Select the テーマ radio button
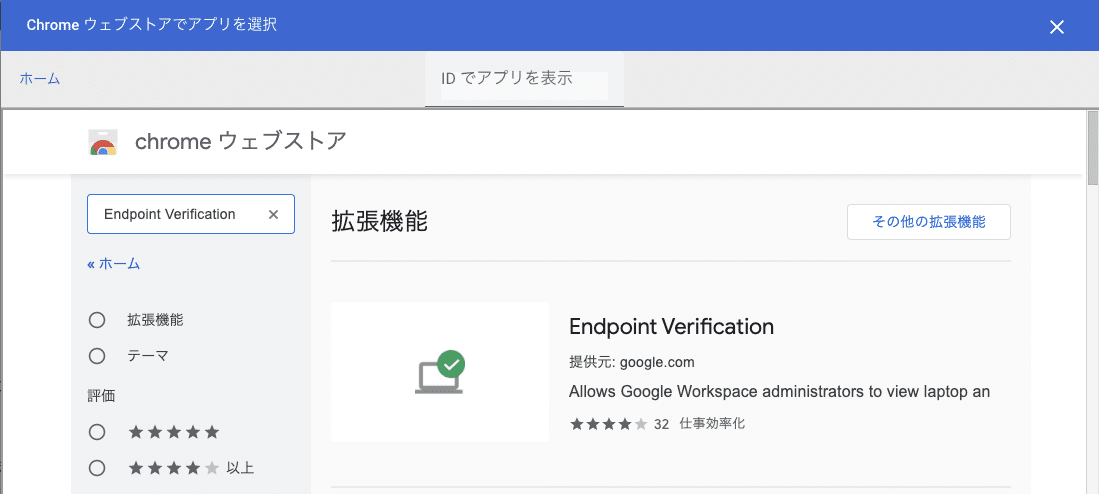This screenshot has width=1099, height=494. (x=97, y=355)
